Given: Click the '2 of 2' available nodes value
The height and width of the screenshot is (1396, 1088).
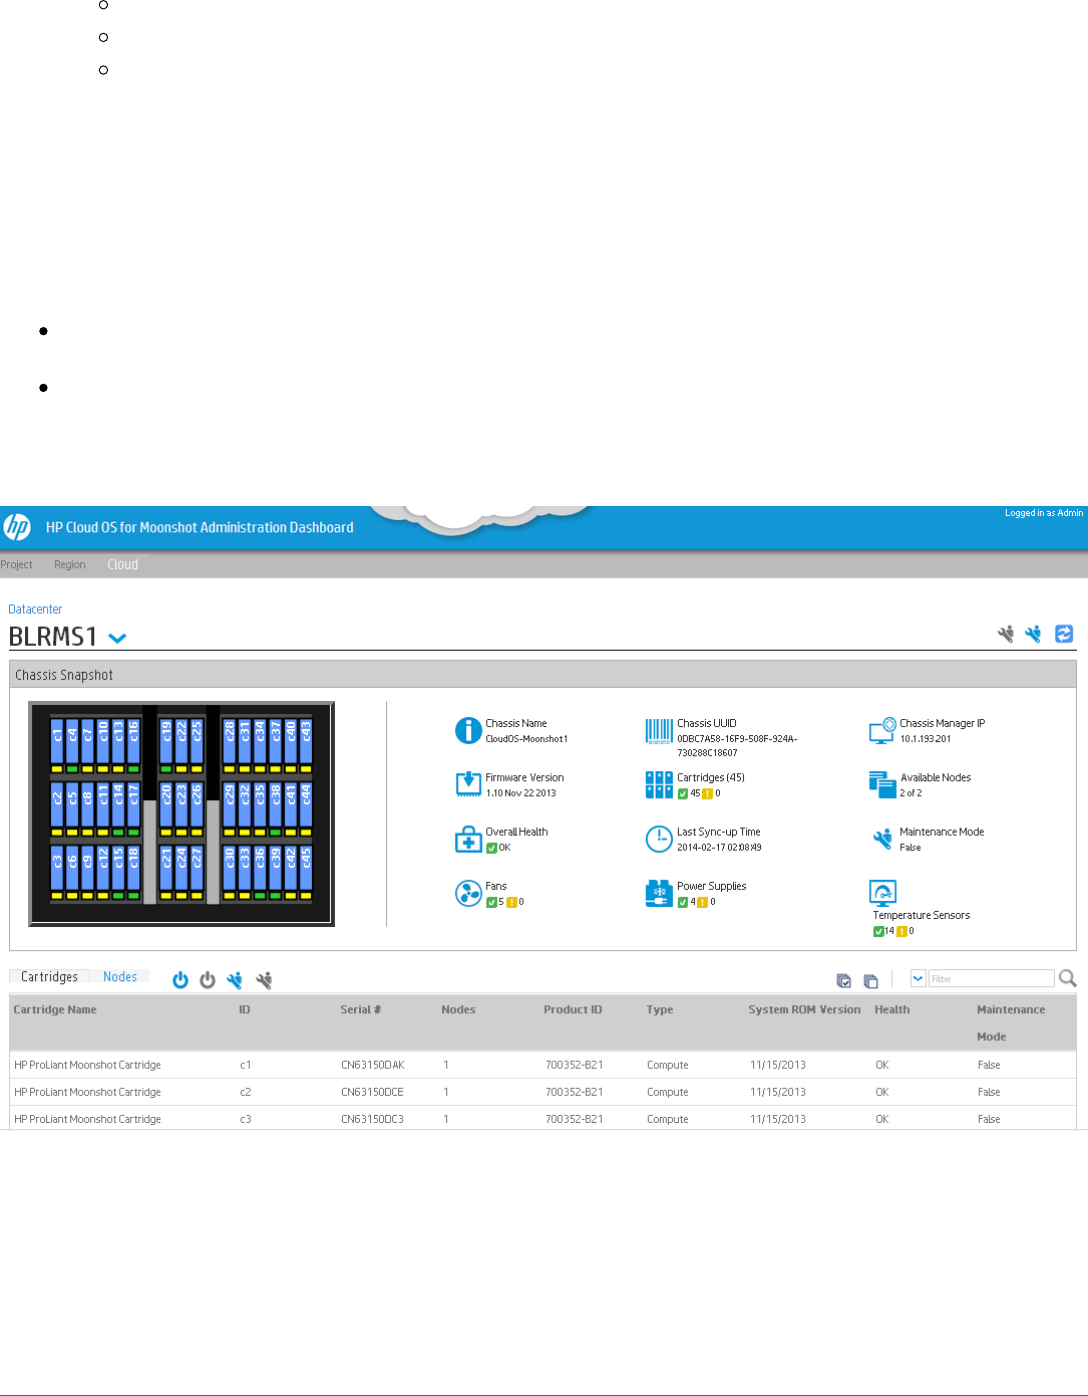Looking at the screenshot, I should point(911,793).
